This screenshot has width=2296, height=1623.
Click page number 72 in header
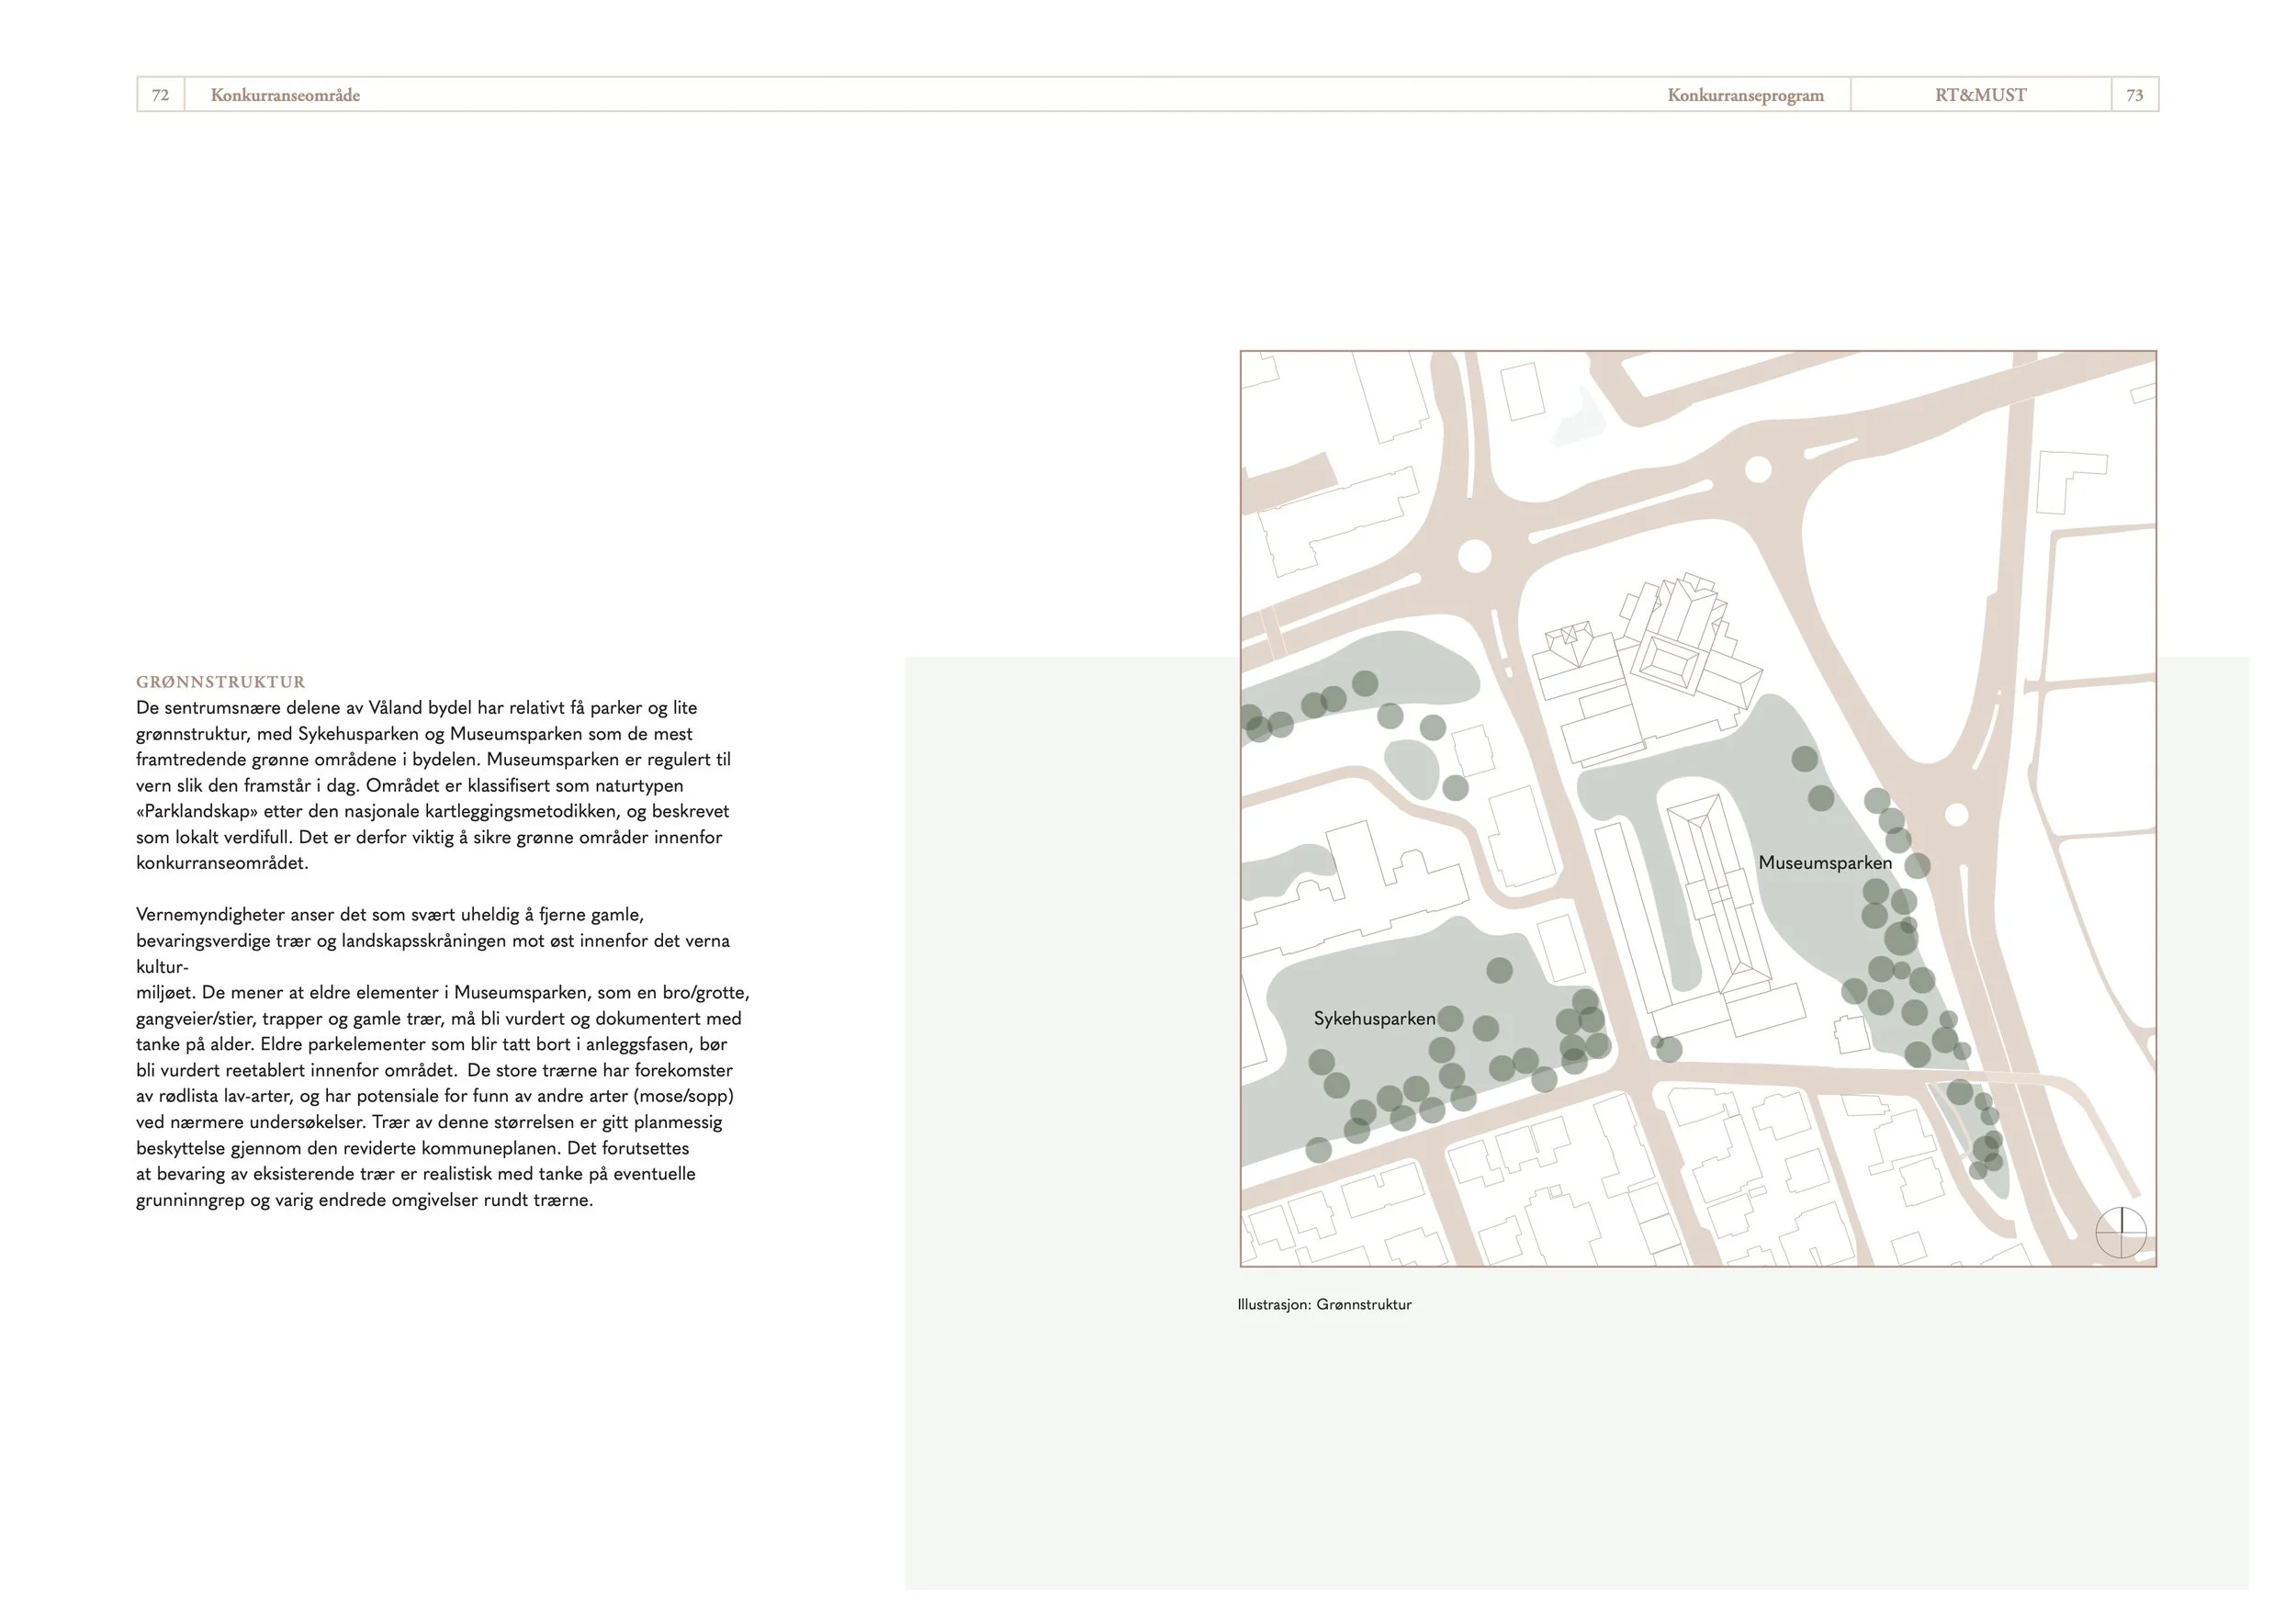click(x=160, y=95)
